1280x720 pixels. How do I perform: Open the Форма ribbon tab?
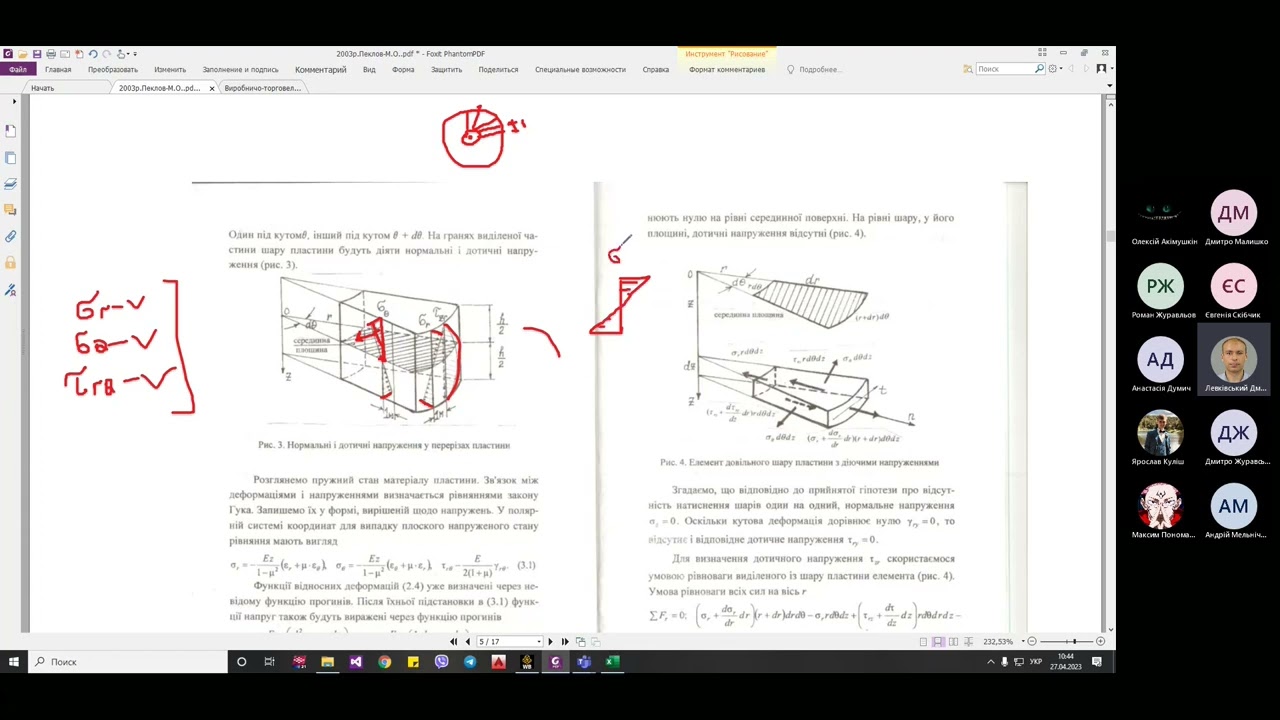pyautogui.click(x=403, y=70)
